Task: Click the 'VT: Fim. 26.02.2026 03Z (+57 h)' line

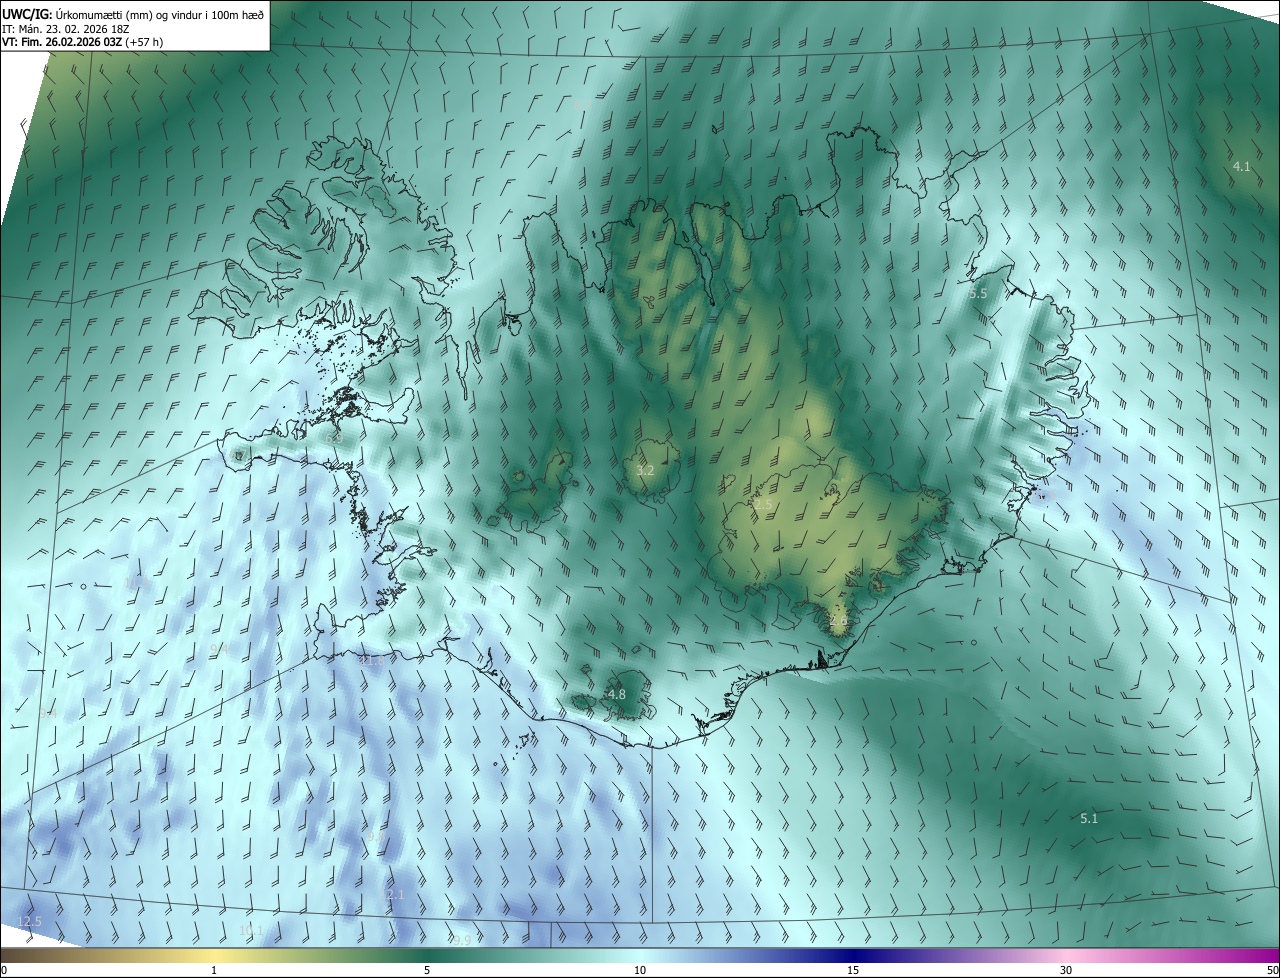Action: pos(83,42)
